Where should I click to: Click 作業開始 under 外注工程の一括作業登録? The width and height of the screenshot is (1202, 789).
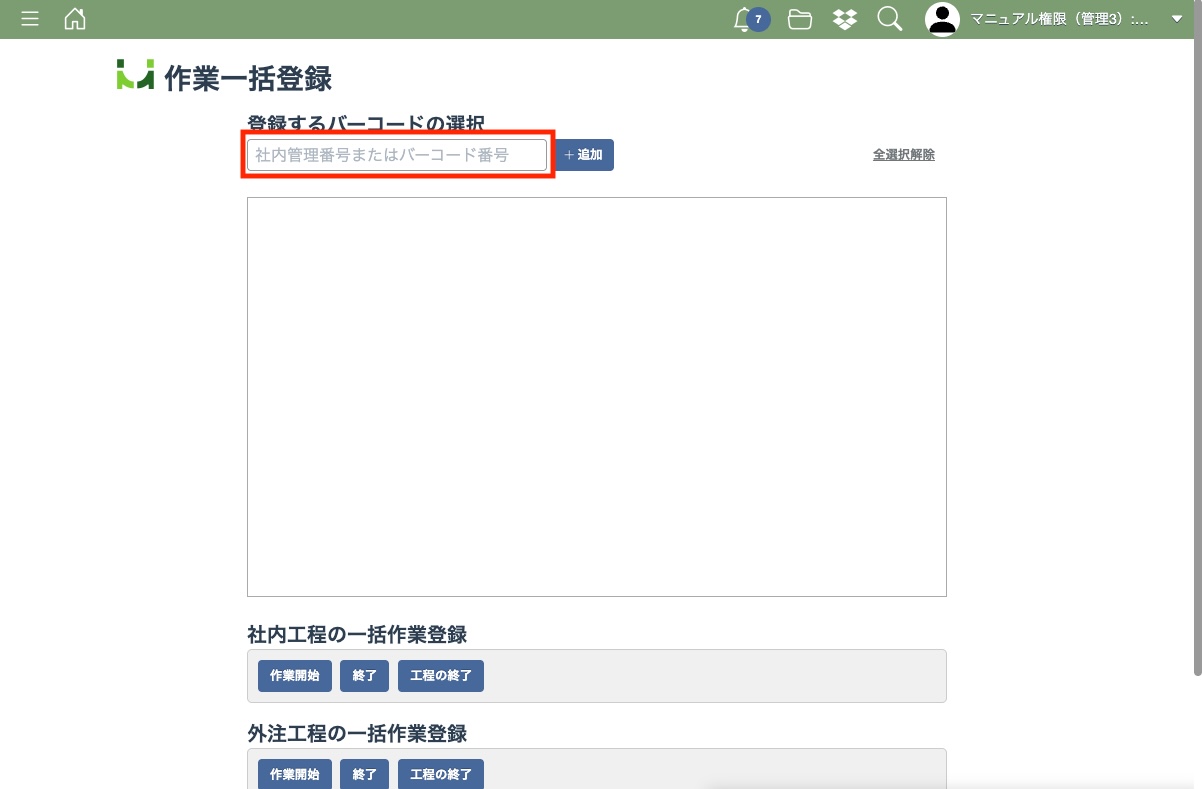294,774
